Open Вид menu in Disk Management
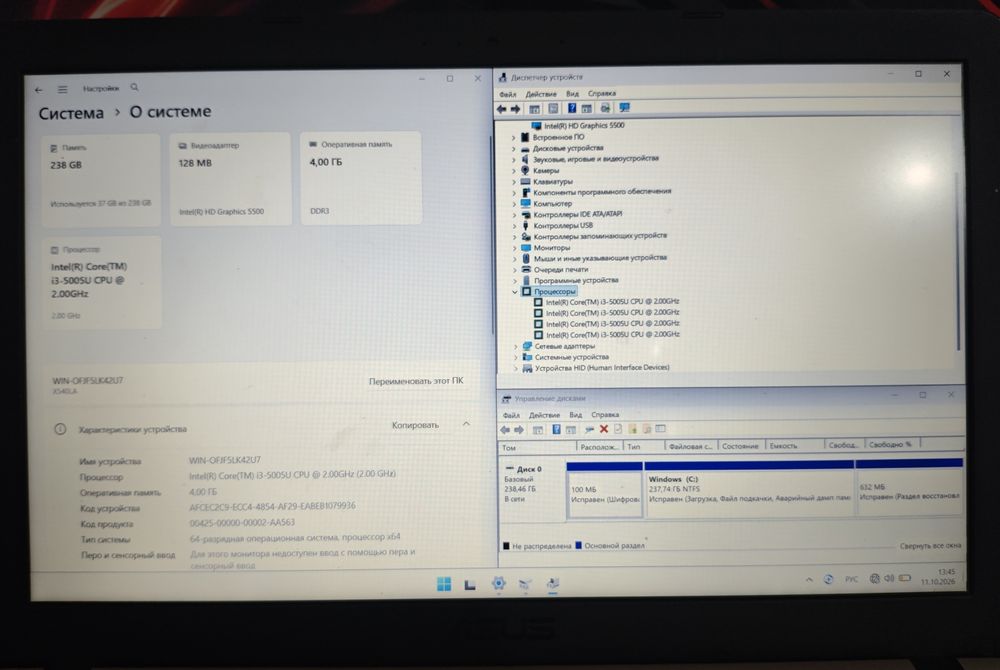 (575, 414)
